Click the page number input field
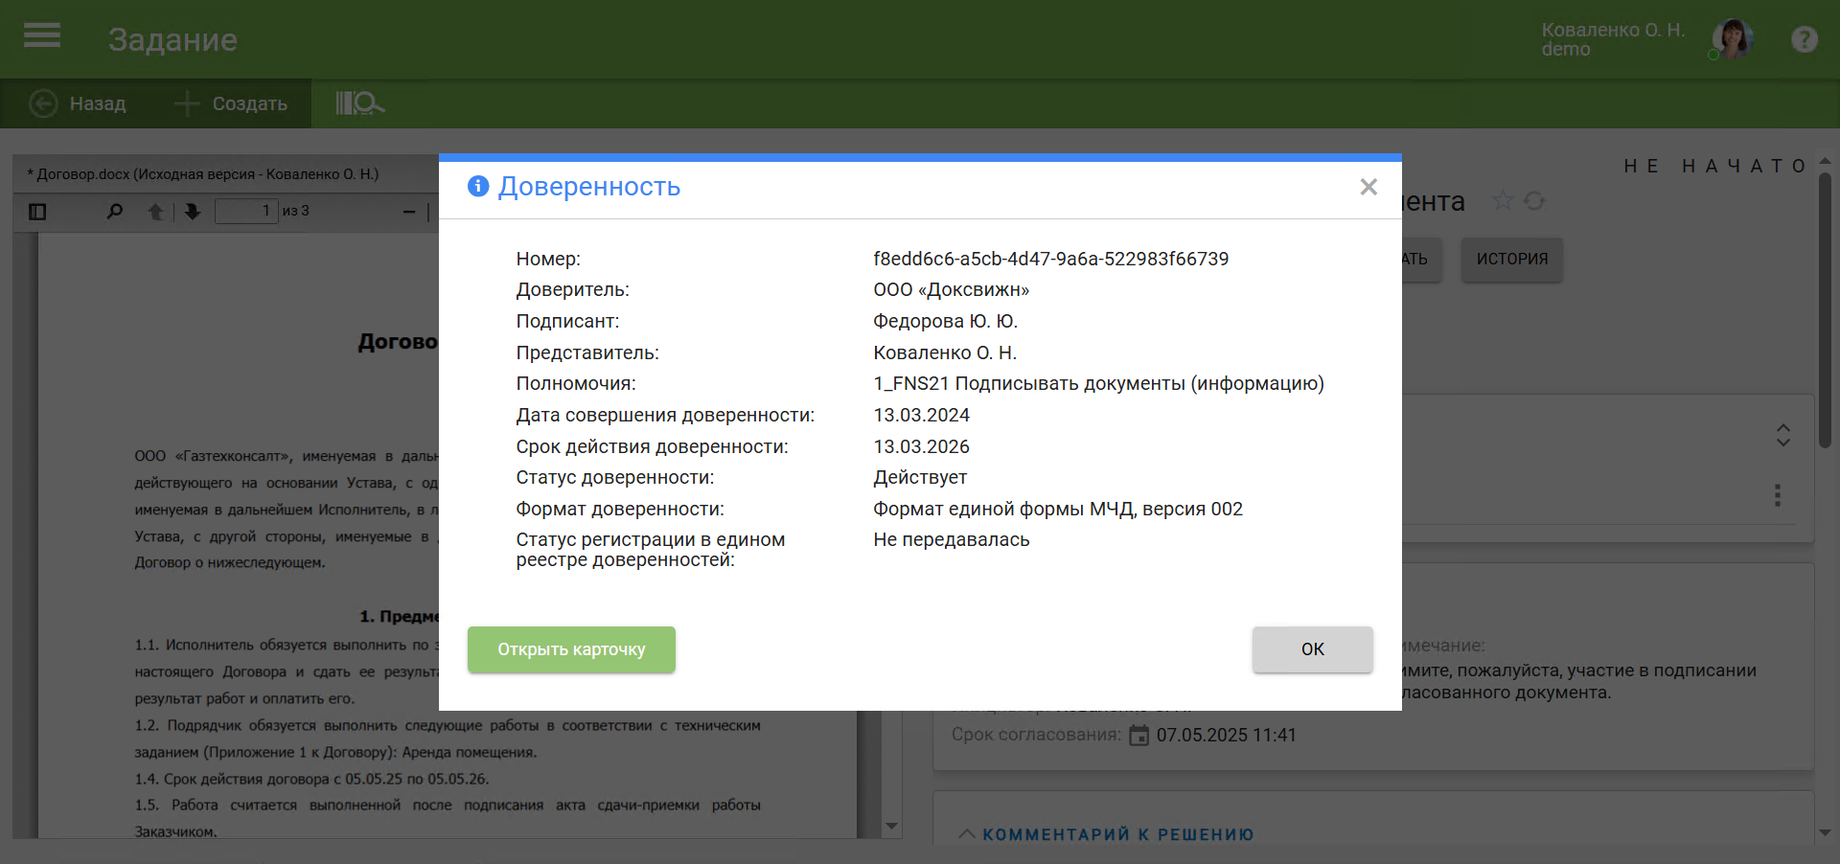This screenshot has height=864, width=1840. (x=246, y=211)
